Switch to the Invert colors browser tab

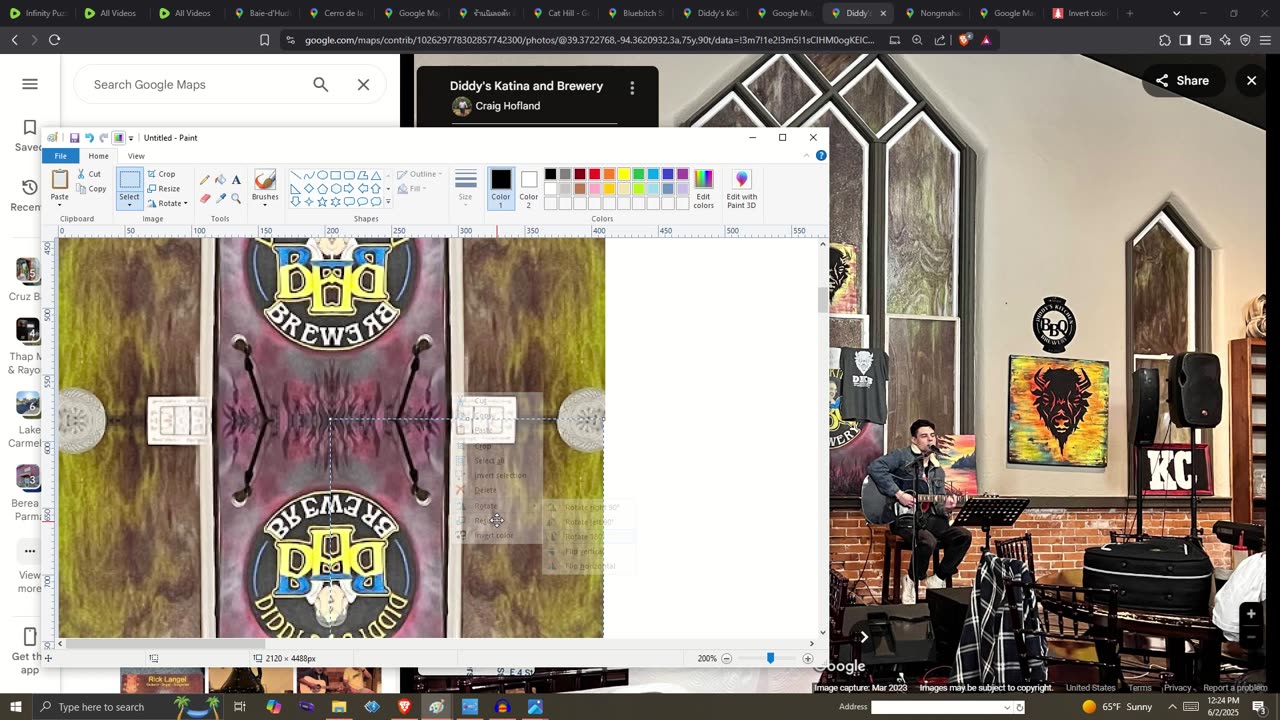1080,13
